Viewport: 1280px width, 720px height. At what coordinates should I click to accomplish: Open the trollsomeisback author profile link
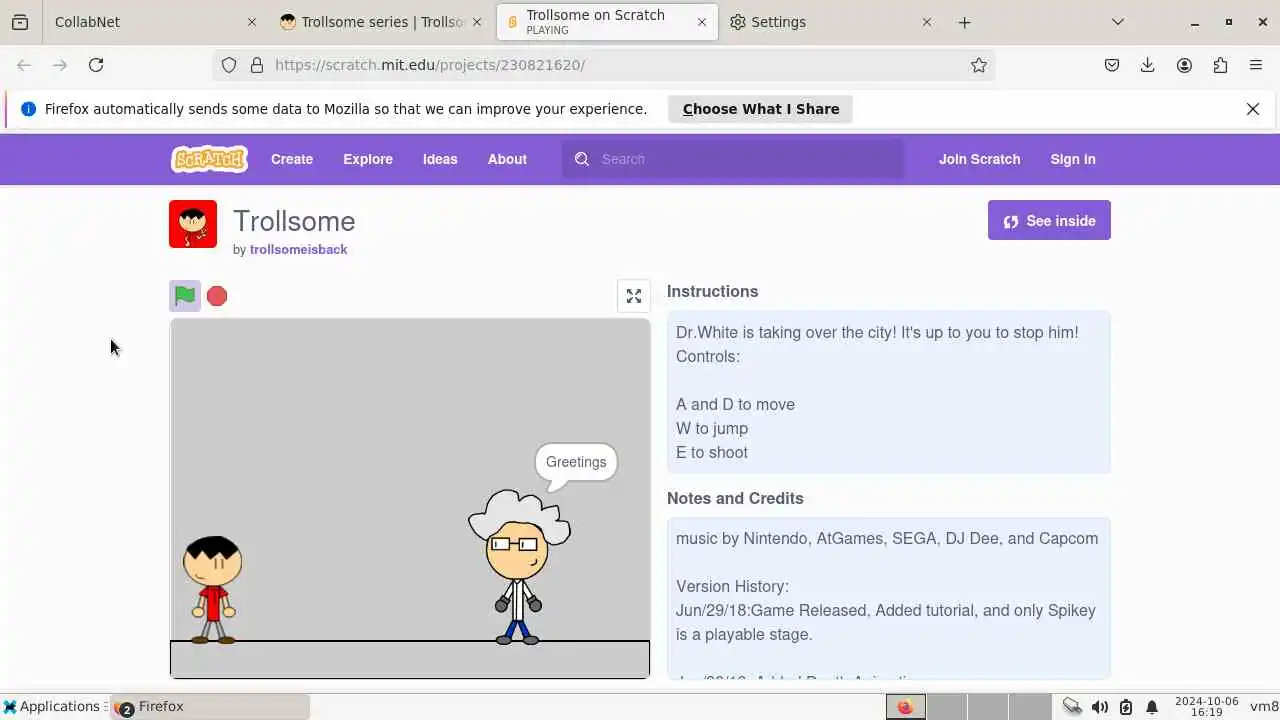pyautogui.click(x=298, y=249)
